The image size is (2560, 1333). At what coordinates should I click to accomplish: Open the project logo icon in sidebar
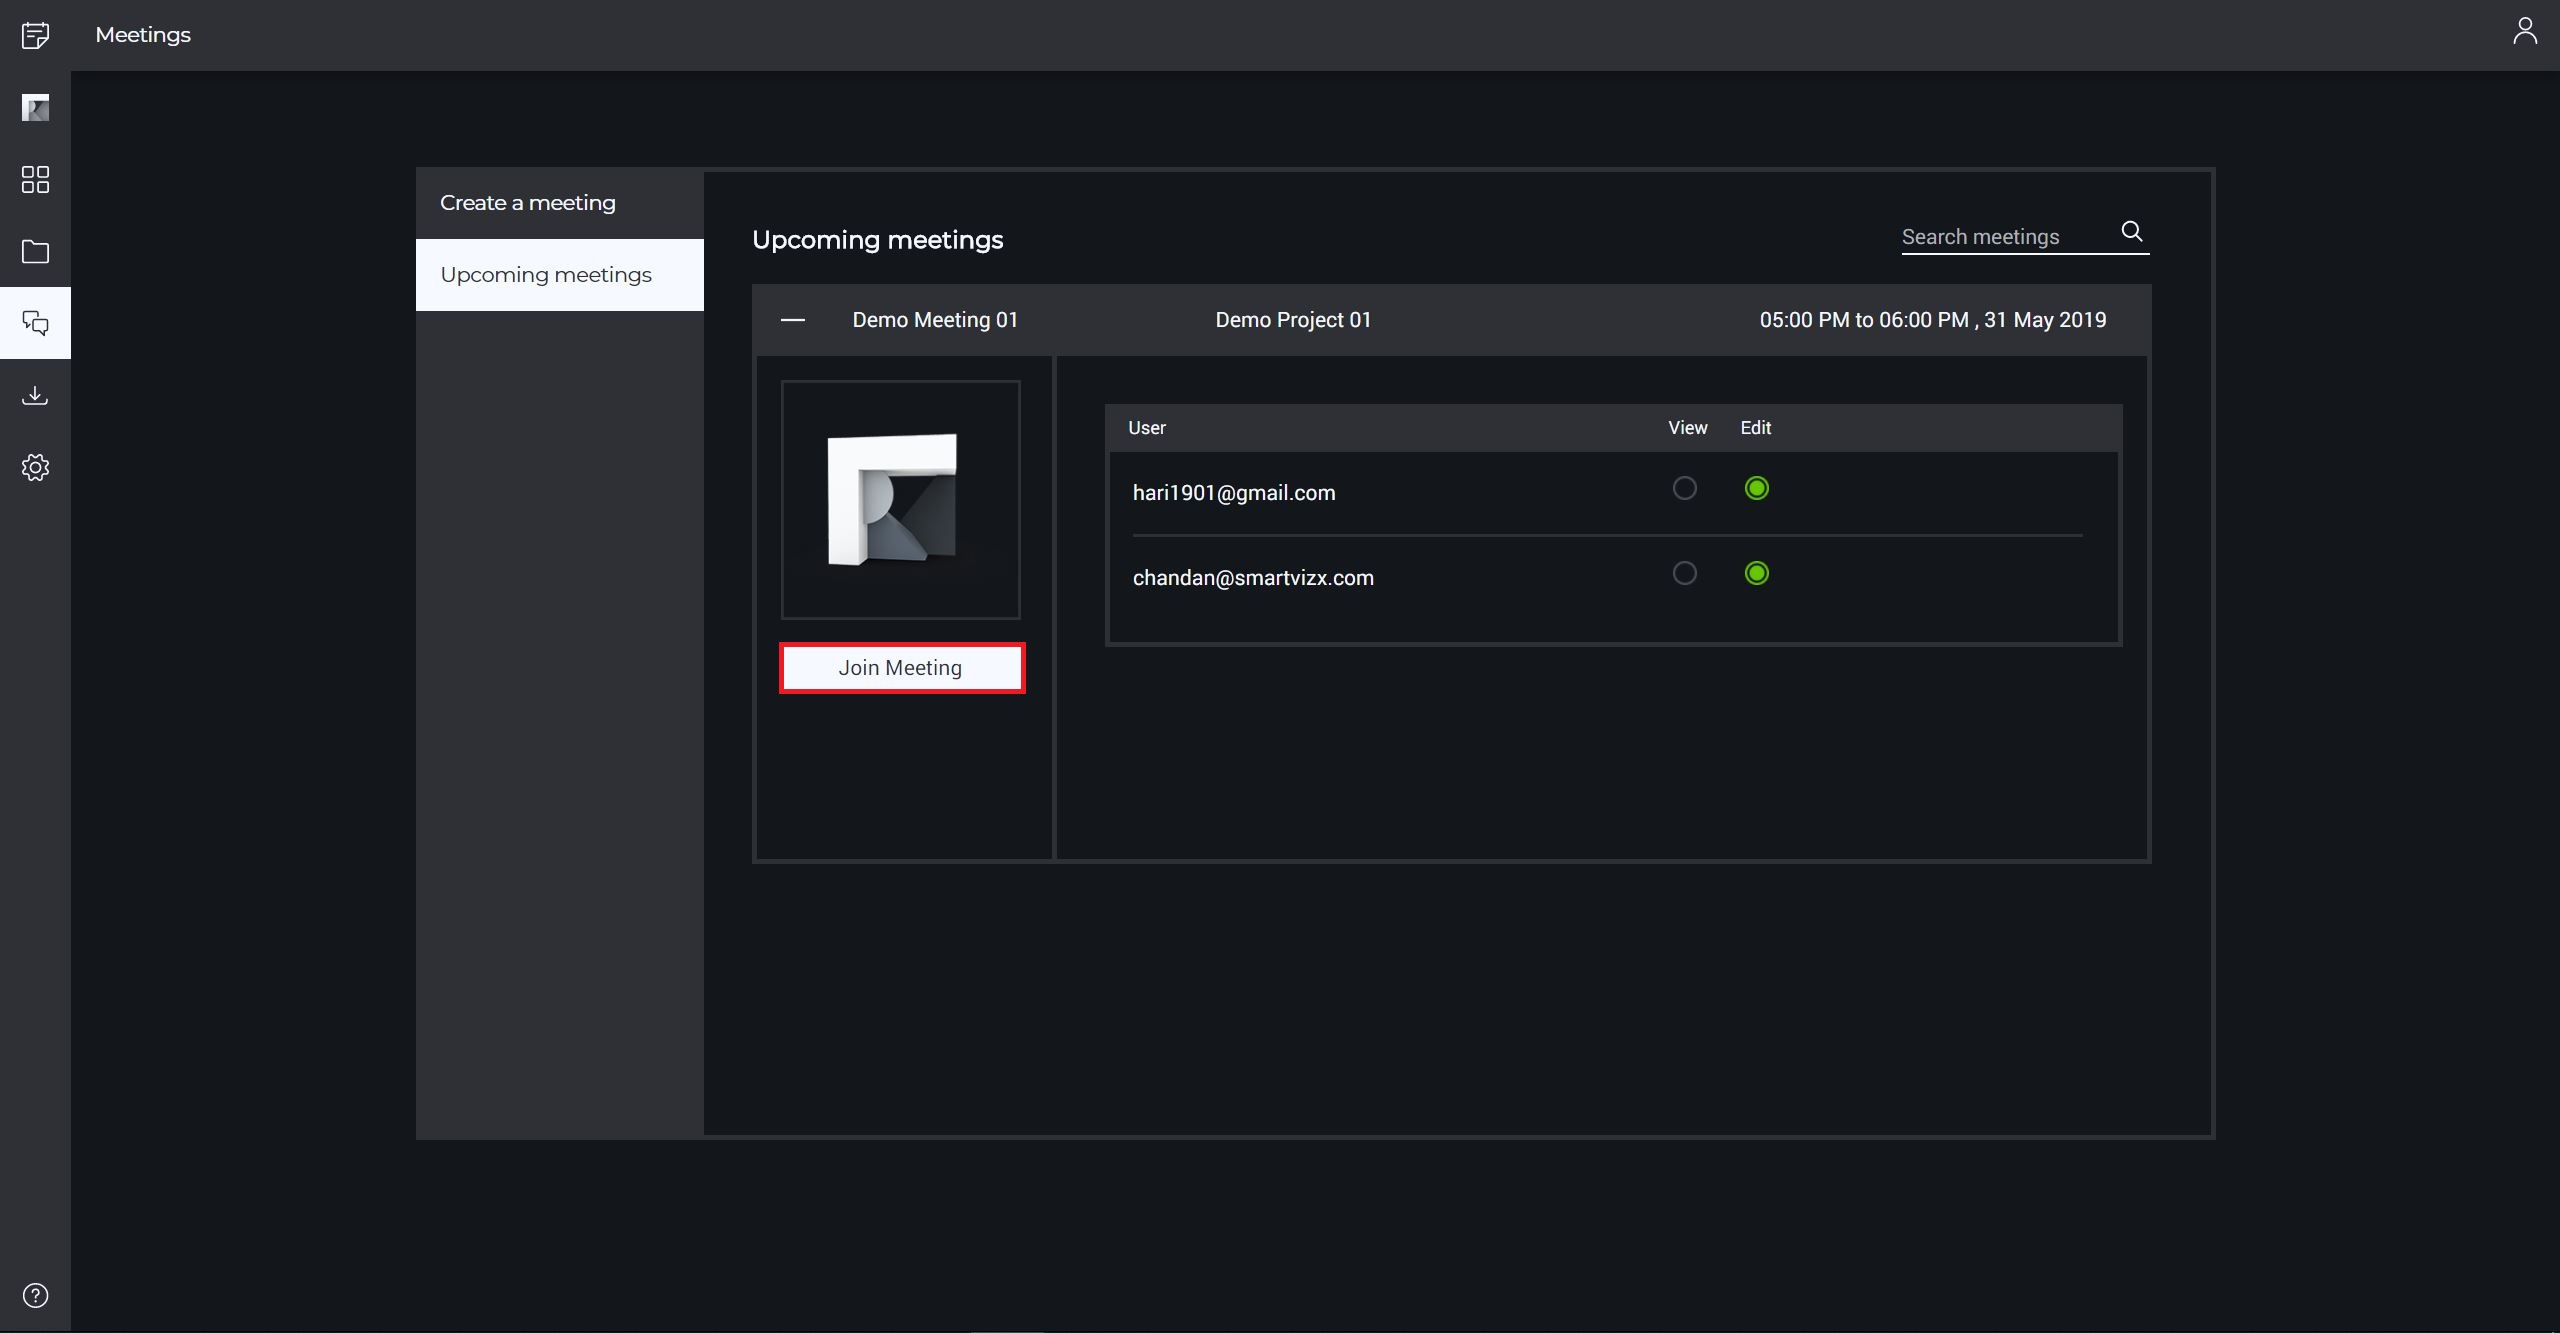coord(35,108)
